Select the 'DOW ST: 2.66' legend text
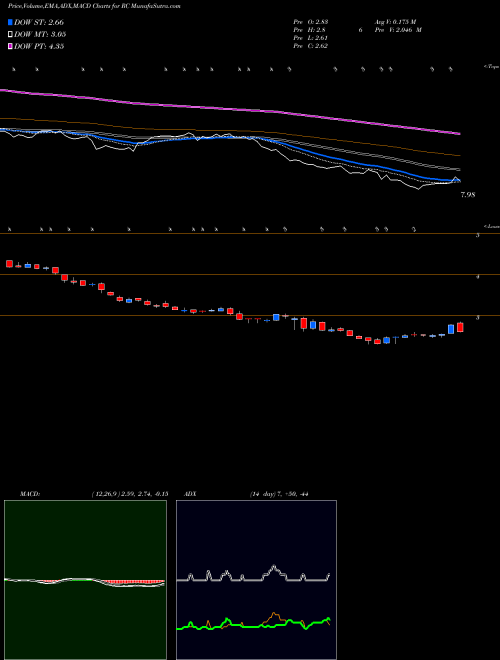This screenshot has height=660, width=500. 39,22
